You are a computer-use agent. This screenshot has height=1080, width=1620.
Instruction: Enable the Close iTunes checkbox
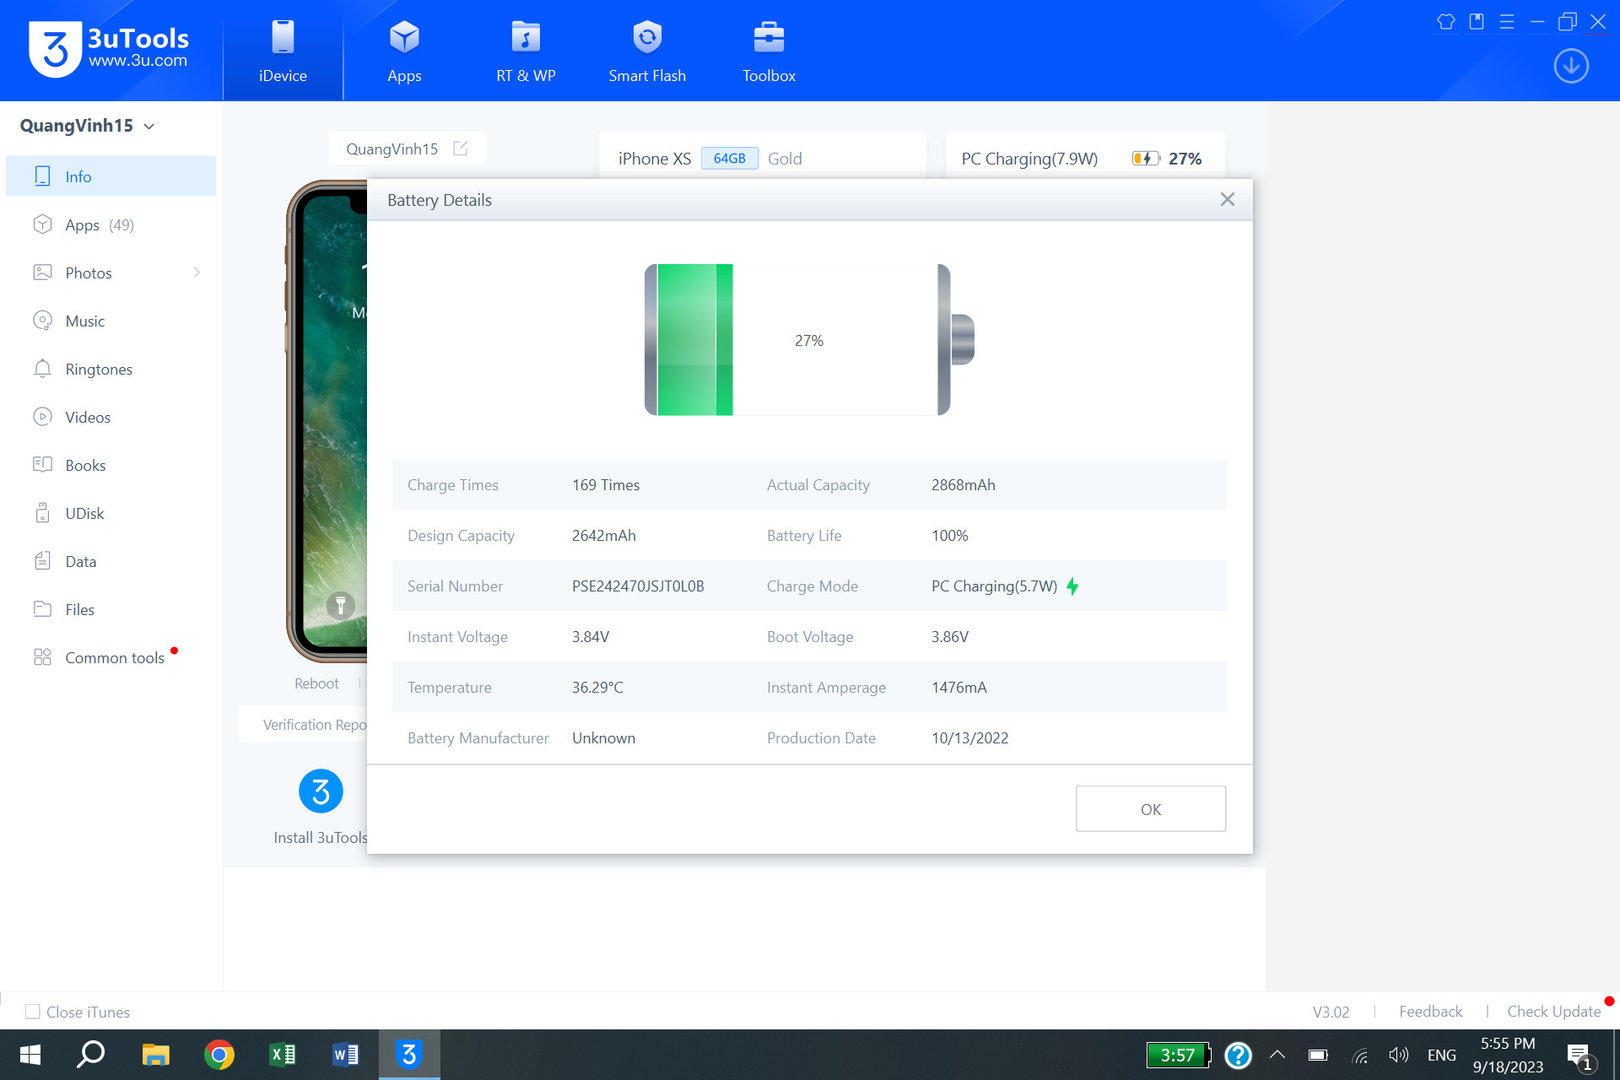coord(33,1012)
